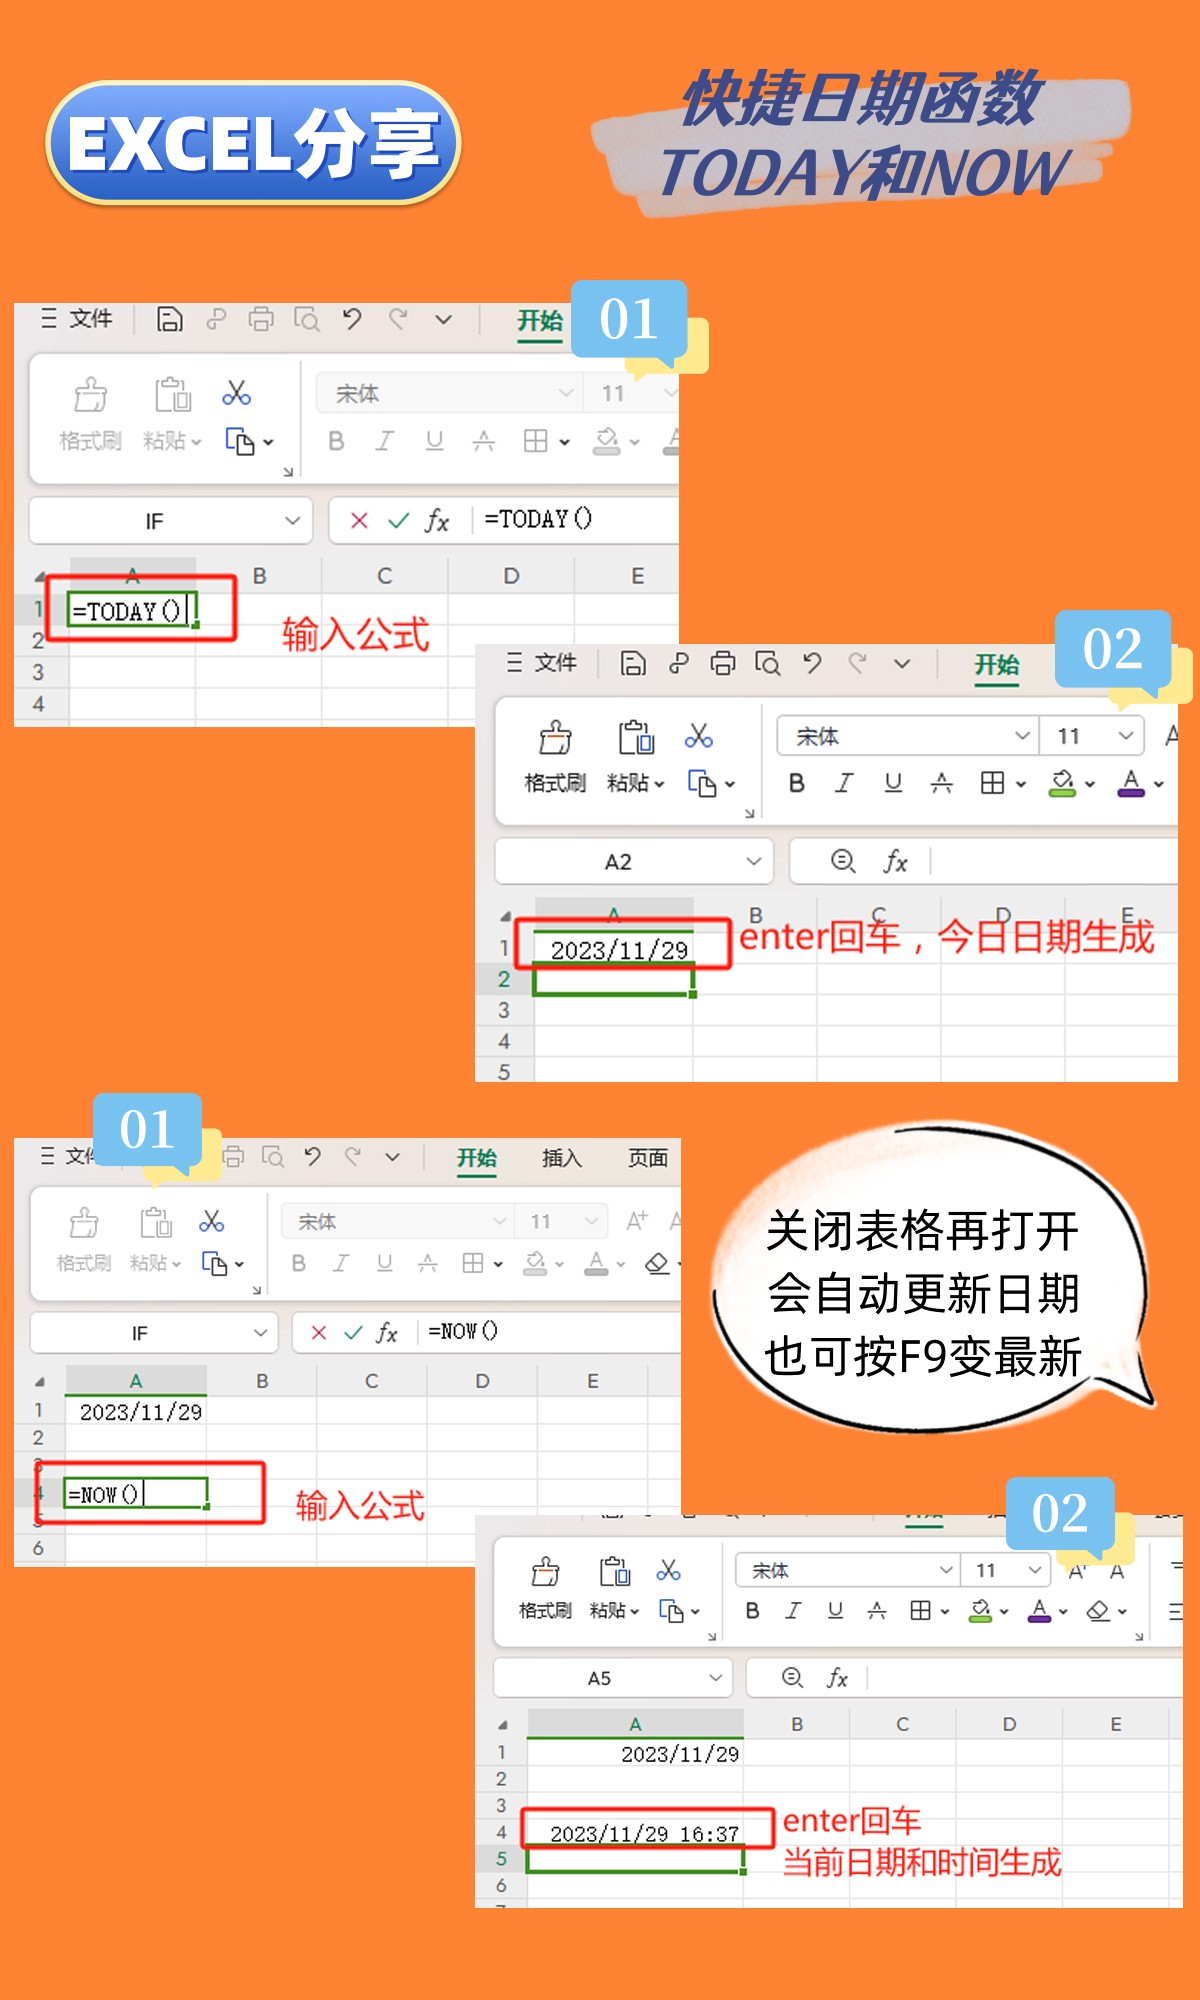Click the 格式刷 brush in the A2 screenshot
The width and height of the screenshot is (1200, 2000).
(555, 757)
